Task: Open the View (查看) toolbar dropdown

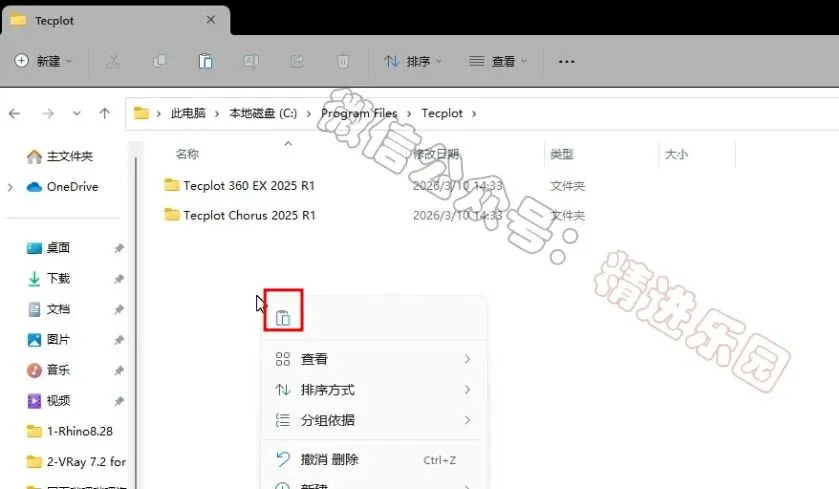Action: [498, 61]
